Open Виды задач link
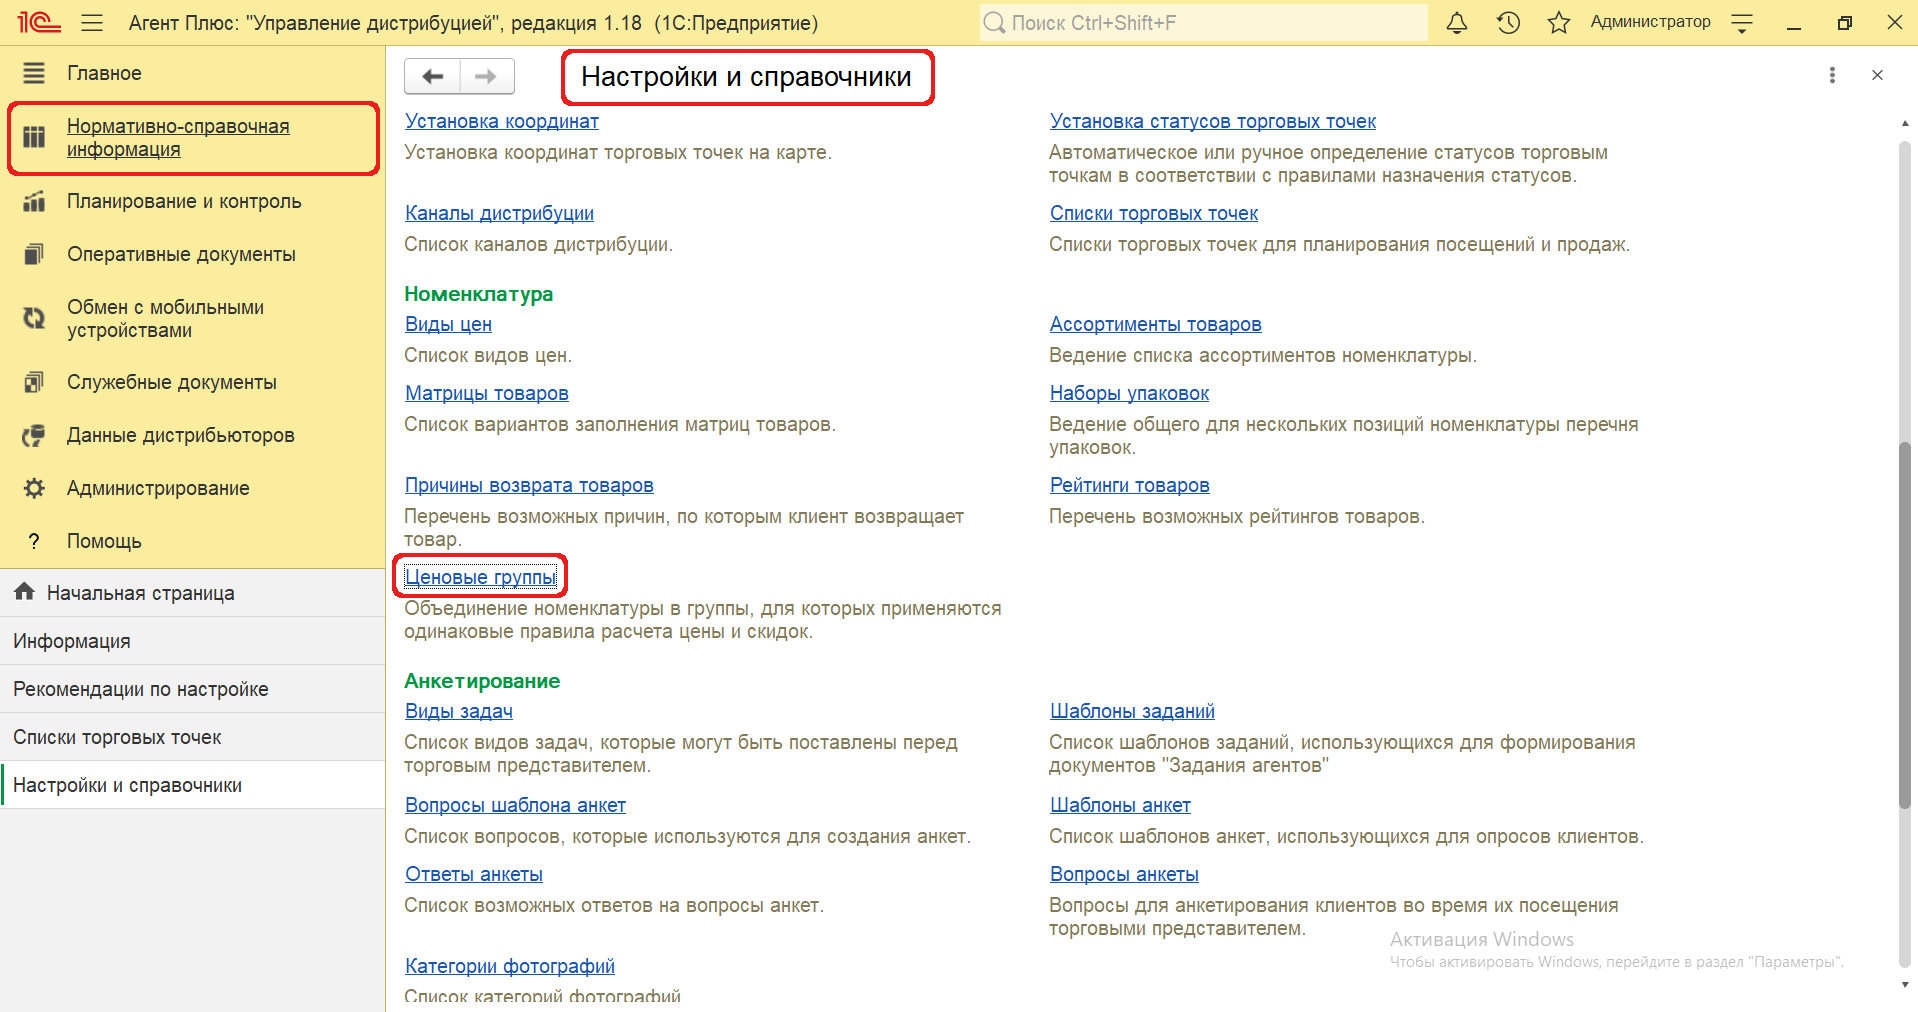This screenshot has width=1918, height=1012. [x=459, y=711]
